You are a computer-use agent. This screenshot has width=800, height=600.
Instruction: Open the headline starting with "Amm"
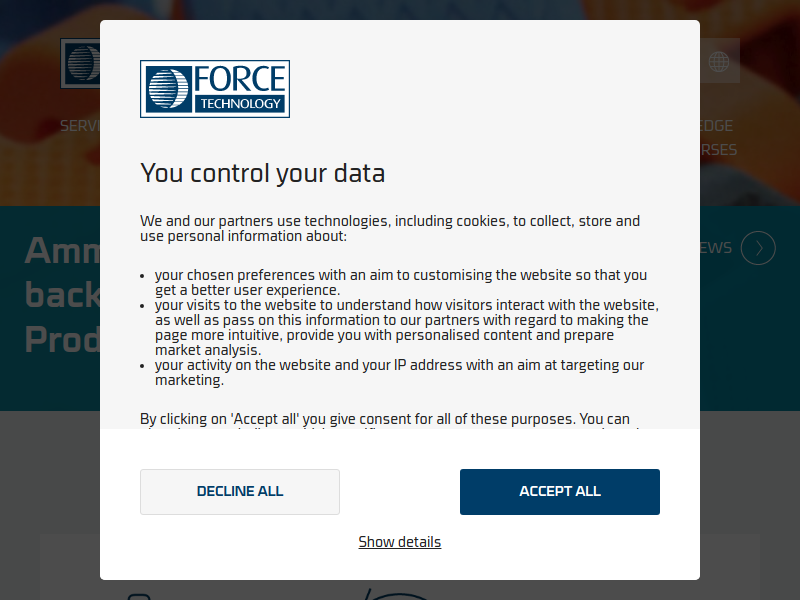pyautogui.click(x=62, y=250)
